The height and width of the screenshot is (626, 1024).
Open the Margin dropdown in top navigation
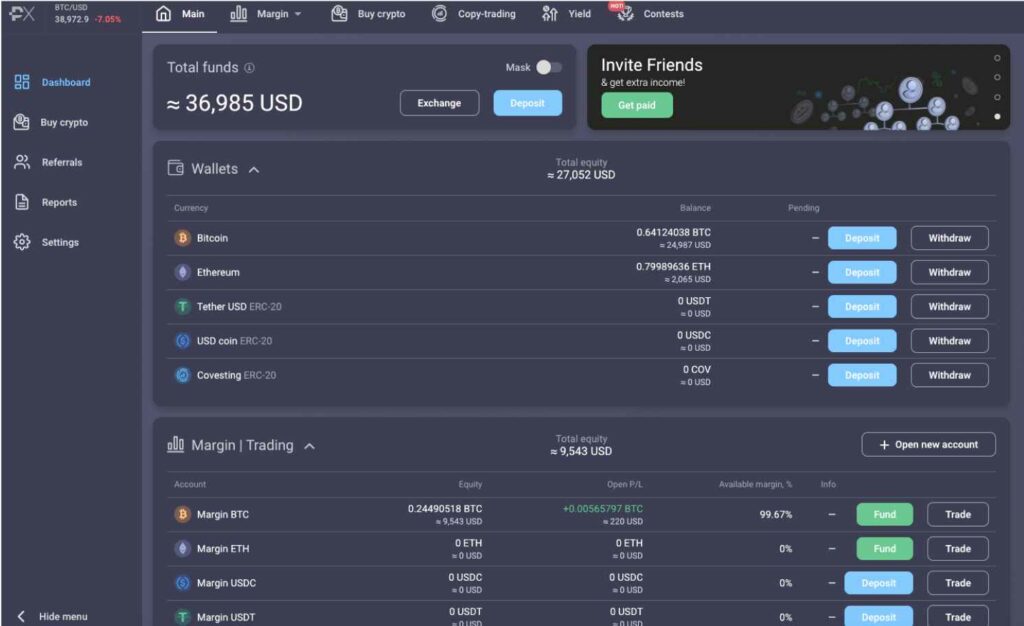pos(266,14)
